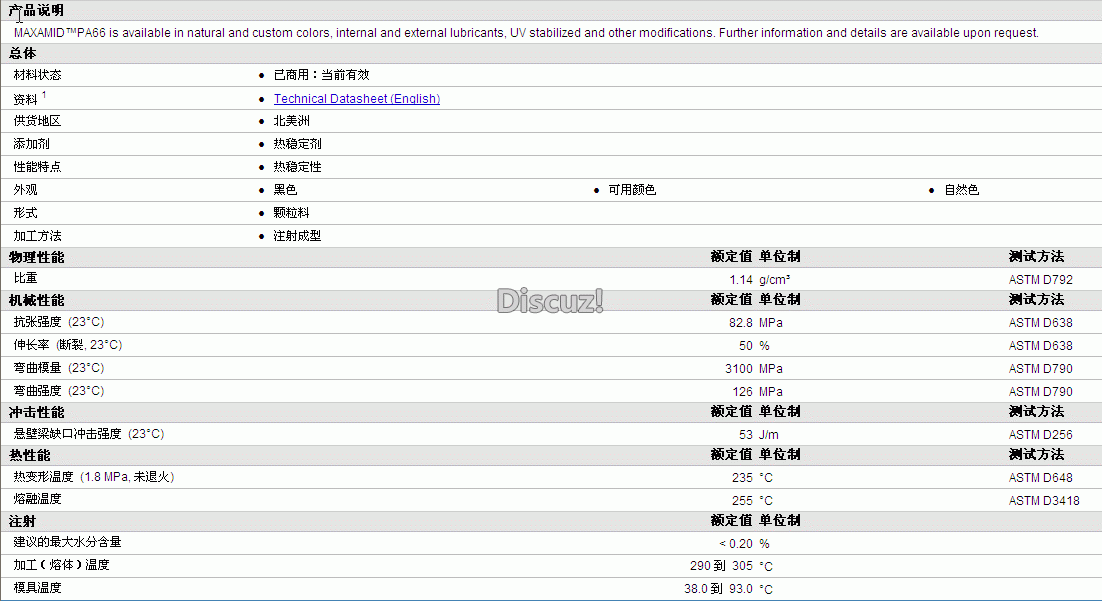Click the 热变形温度 (1.8 MPa, 未退火) label
The width and height of the screenshot is (1102, 601).
click(x=93, y=477)
